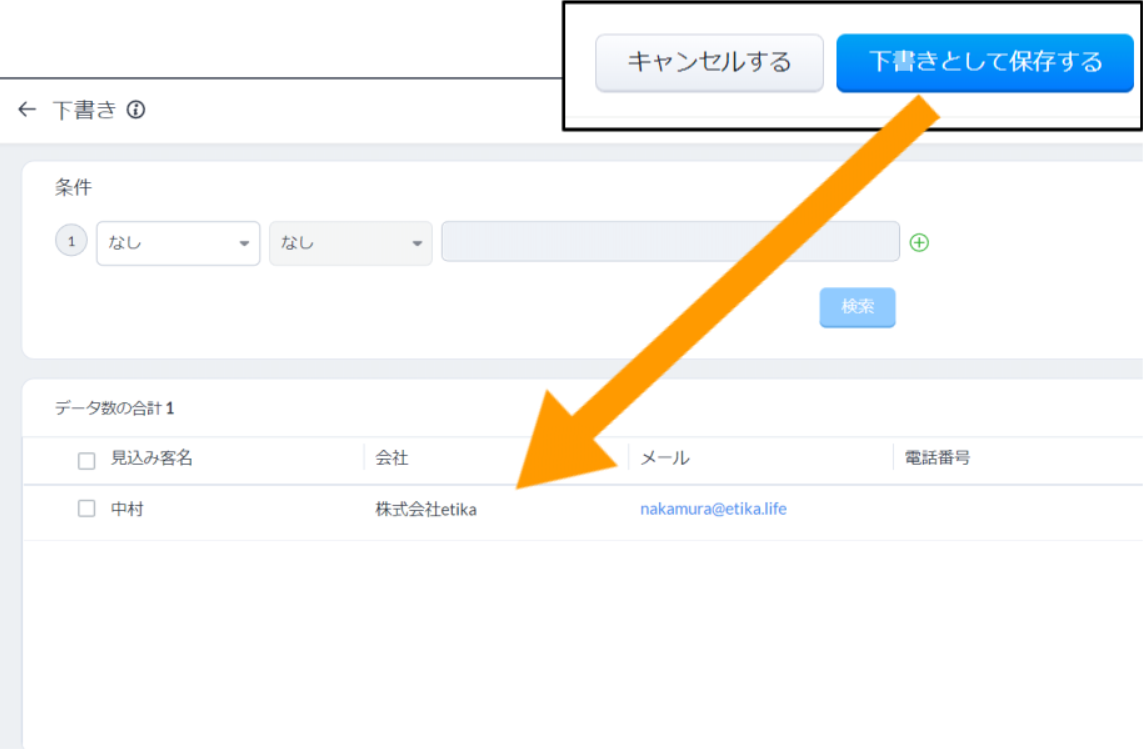Click the condition value input field

pos(671,241)
